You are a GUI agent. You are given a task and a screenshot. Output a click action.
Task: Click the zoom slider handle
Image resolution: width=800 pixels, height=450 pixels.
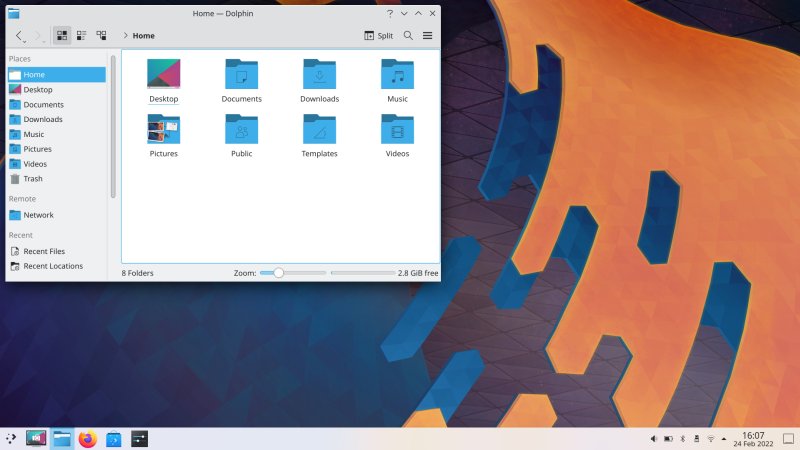click(x=279, y=273)
